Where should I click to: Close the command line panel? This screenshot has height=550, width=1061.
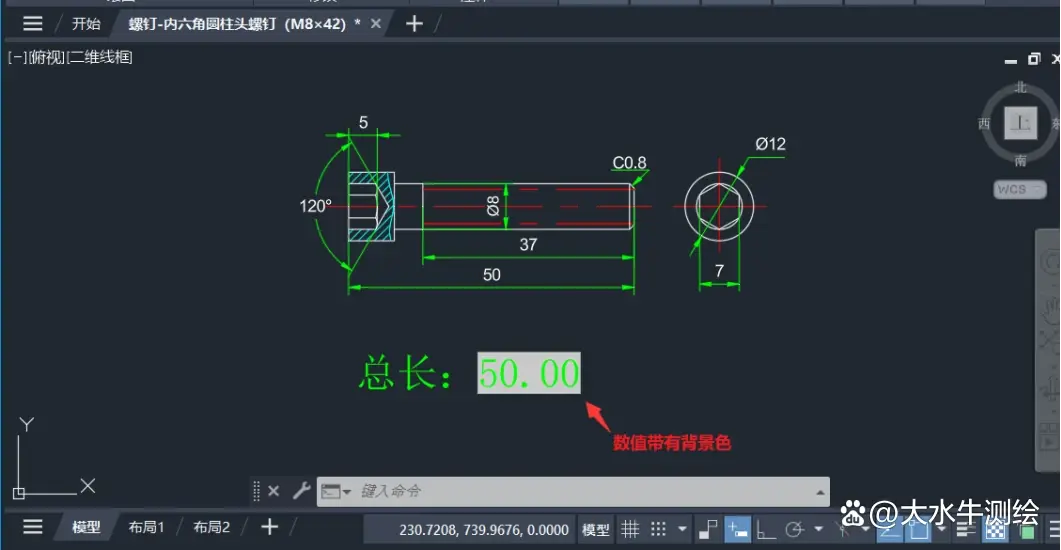coord(273,491)
